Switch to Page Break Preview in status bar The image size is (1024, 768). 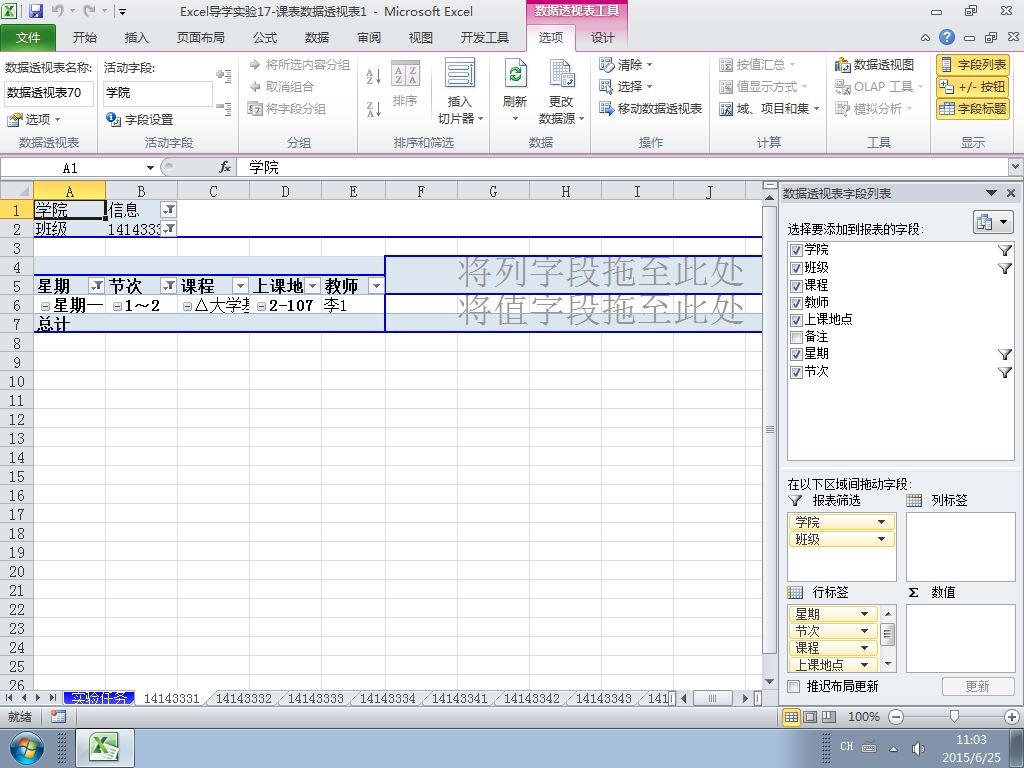click(828, 716)
